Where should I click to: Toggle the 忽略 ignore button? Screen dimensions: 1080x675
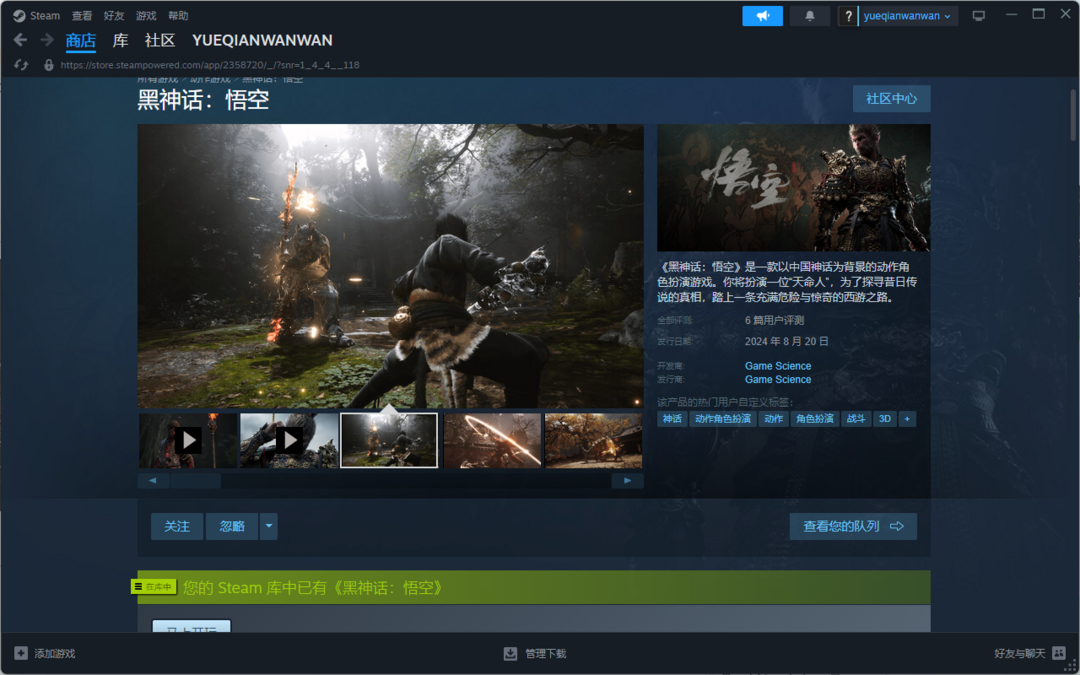point(232,526)
